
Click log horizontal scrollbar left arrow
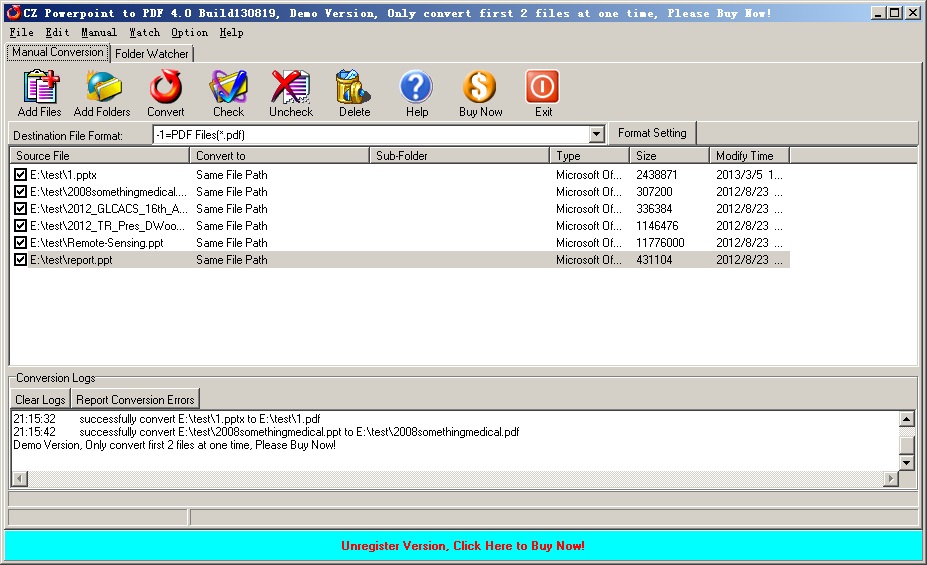pyautogui.click(x=20, y=478)
